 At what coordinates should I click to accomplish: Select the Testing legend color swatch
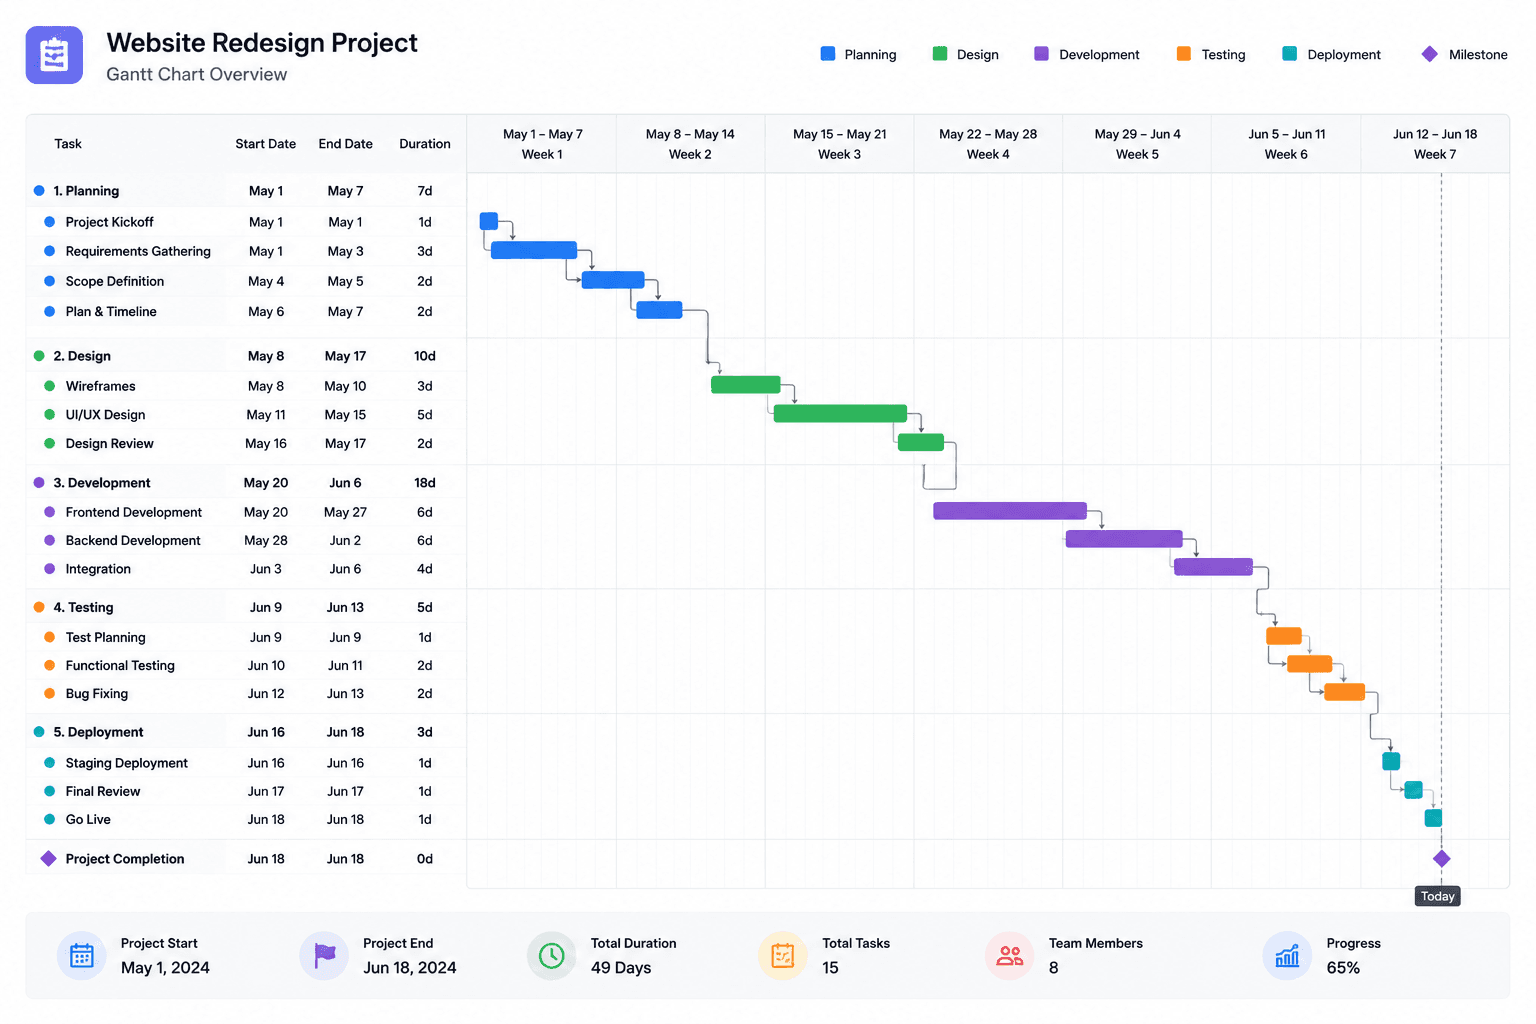coord(1184,54)
